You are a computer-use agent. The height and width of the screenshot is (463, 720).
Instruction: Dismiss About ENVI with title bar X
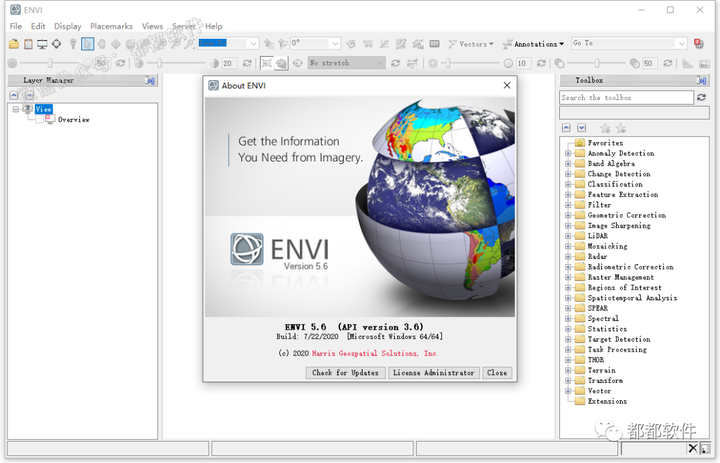point(506,85)
